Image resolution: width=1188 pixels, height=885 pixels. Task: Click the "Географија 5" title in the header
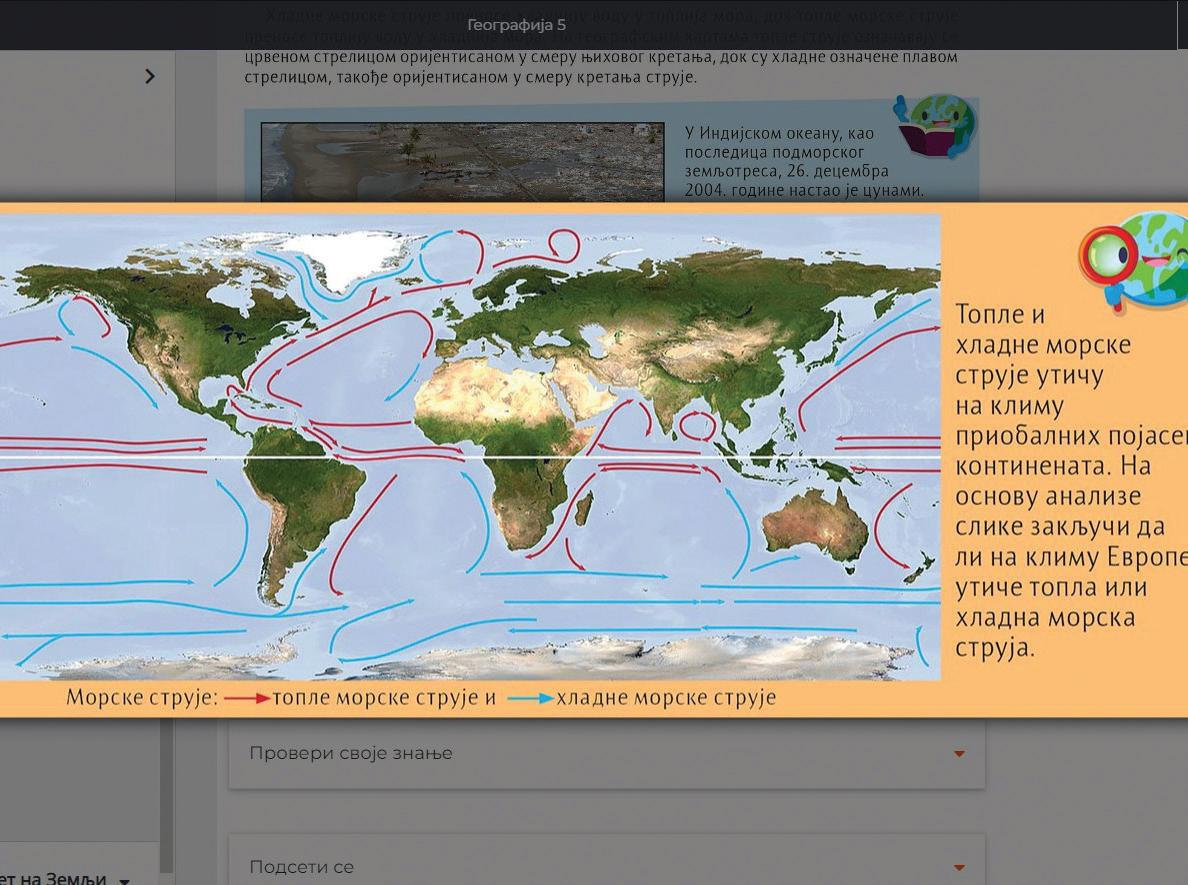pyautogui.click(x=516, y=25)
